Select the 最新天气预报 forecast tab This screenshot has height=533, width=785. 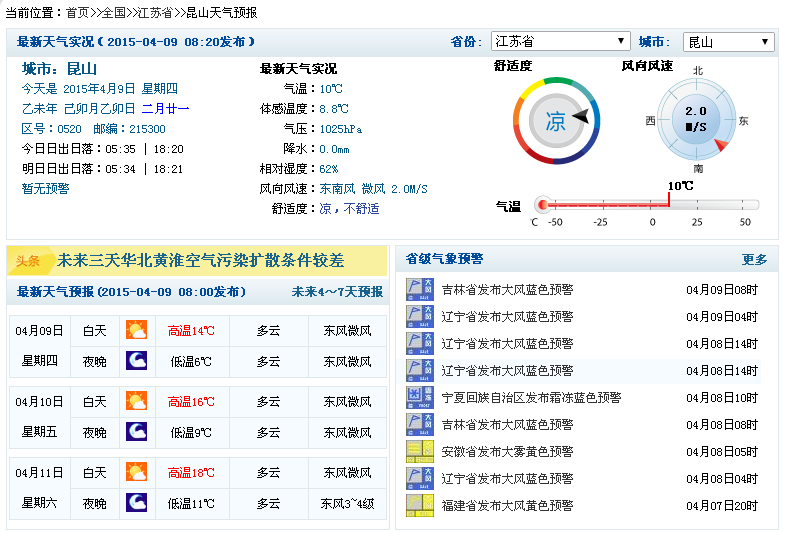coord(130,292)
